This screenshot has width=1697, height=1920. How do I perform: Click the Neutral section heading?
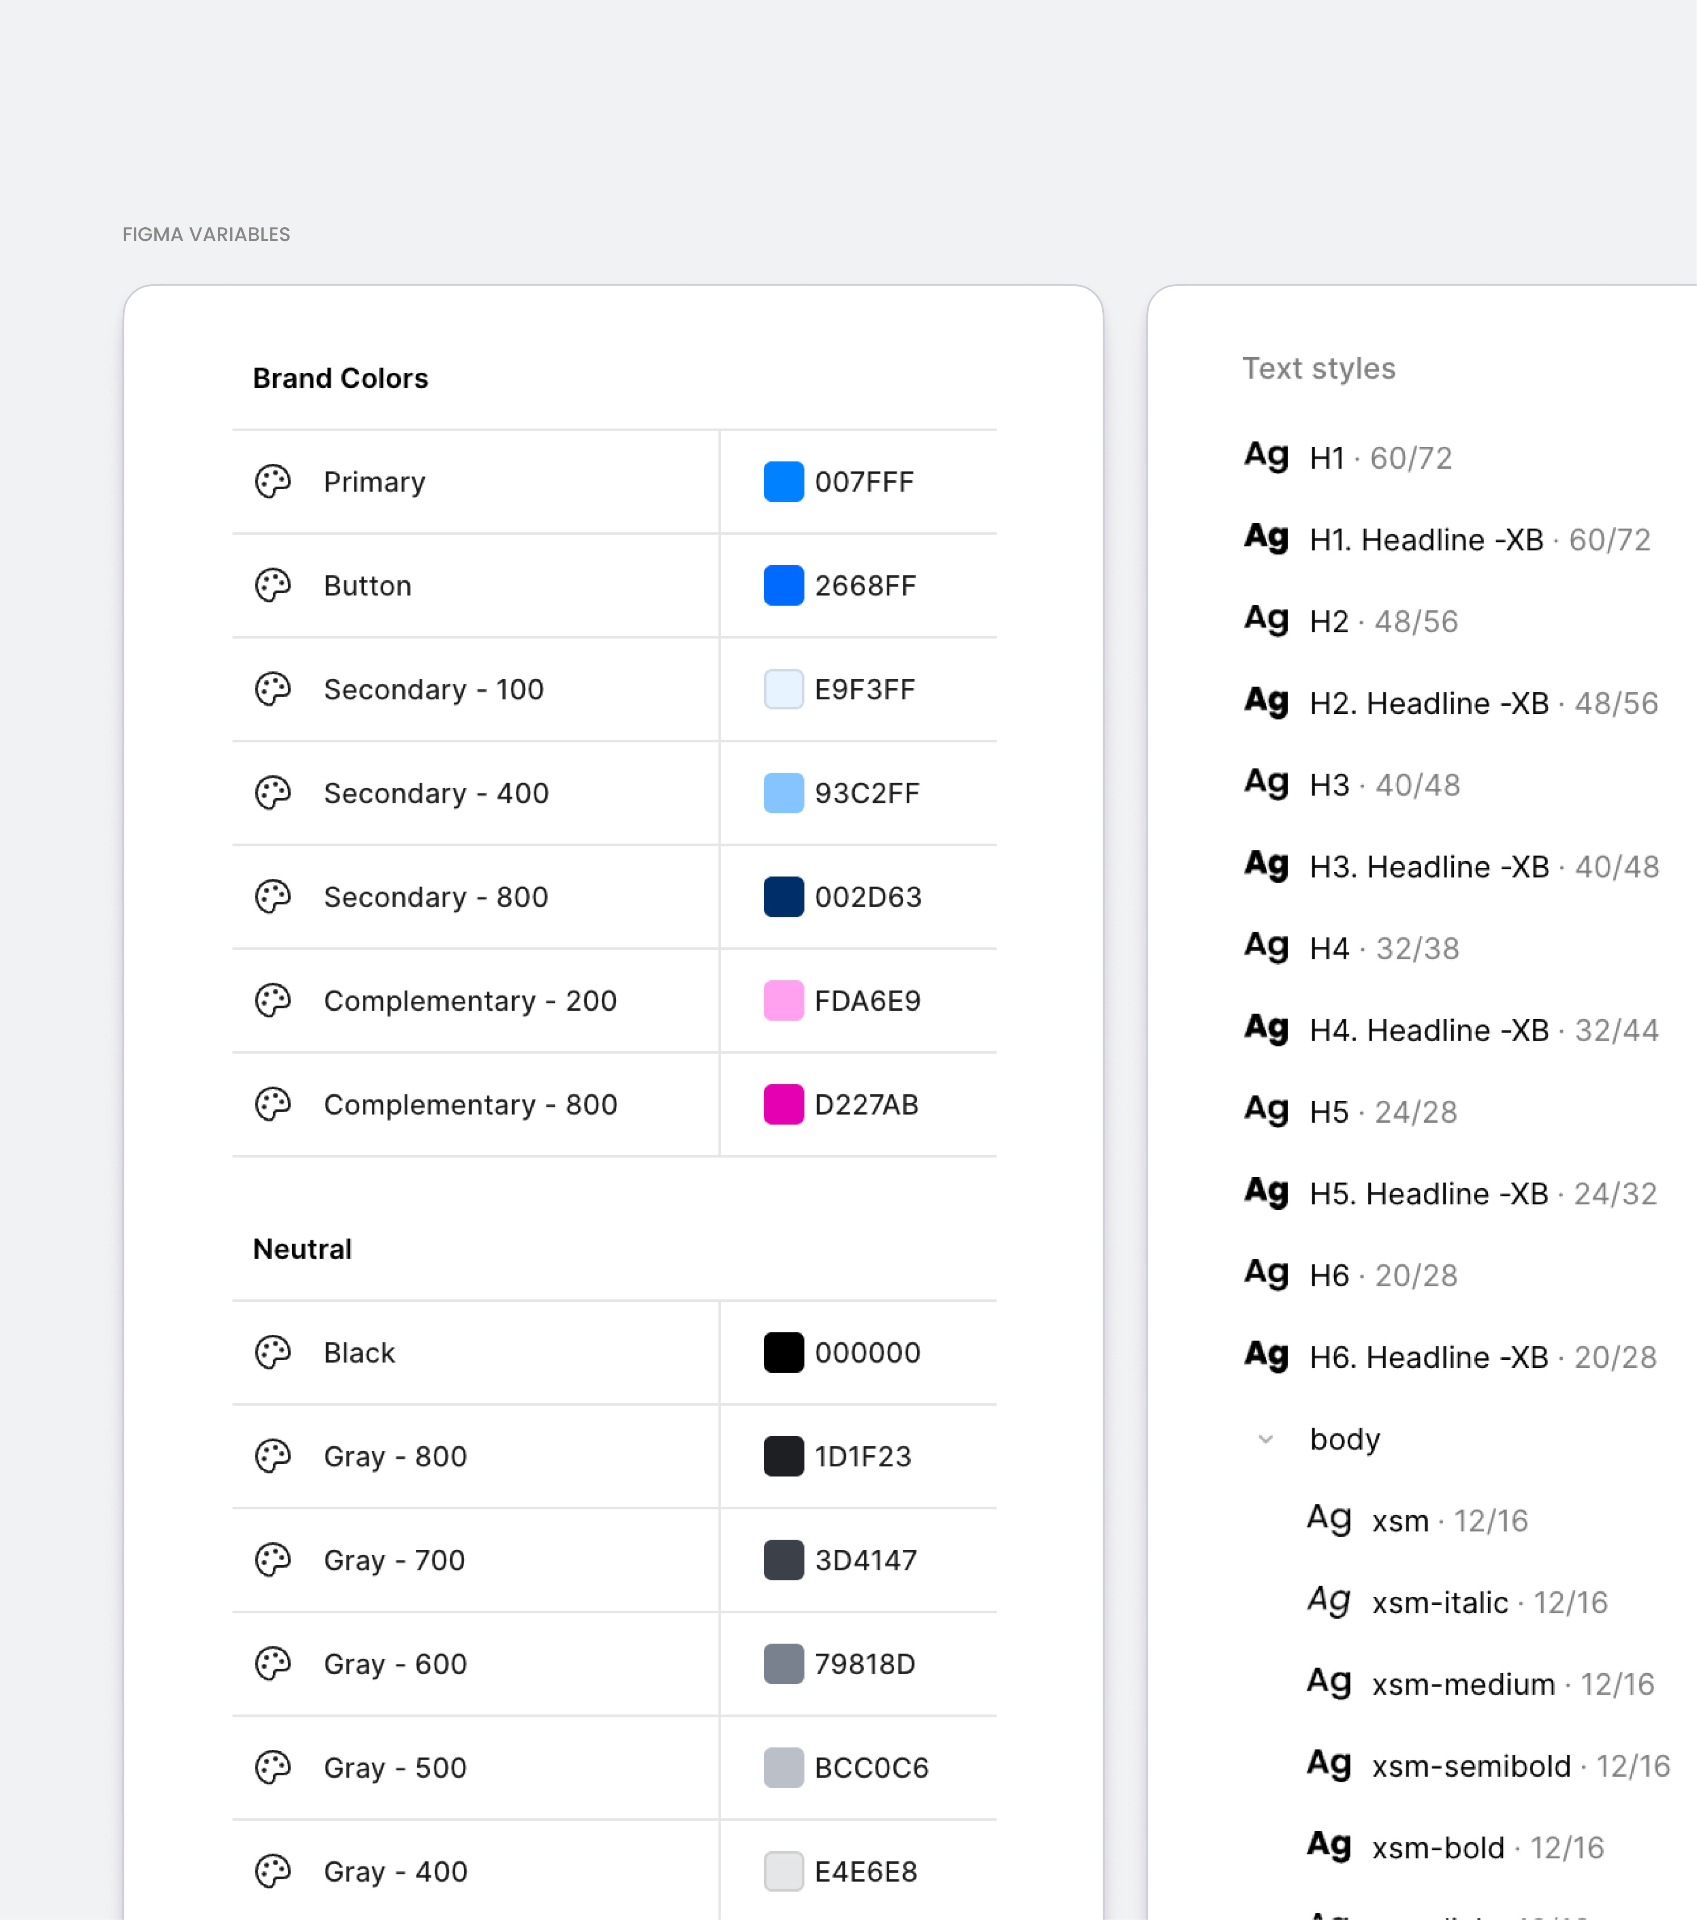[302, 1250]
